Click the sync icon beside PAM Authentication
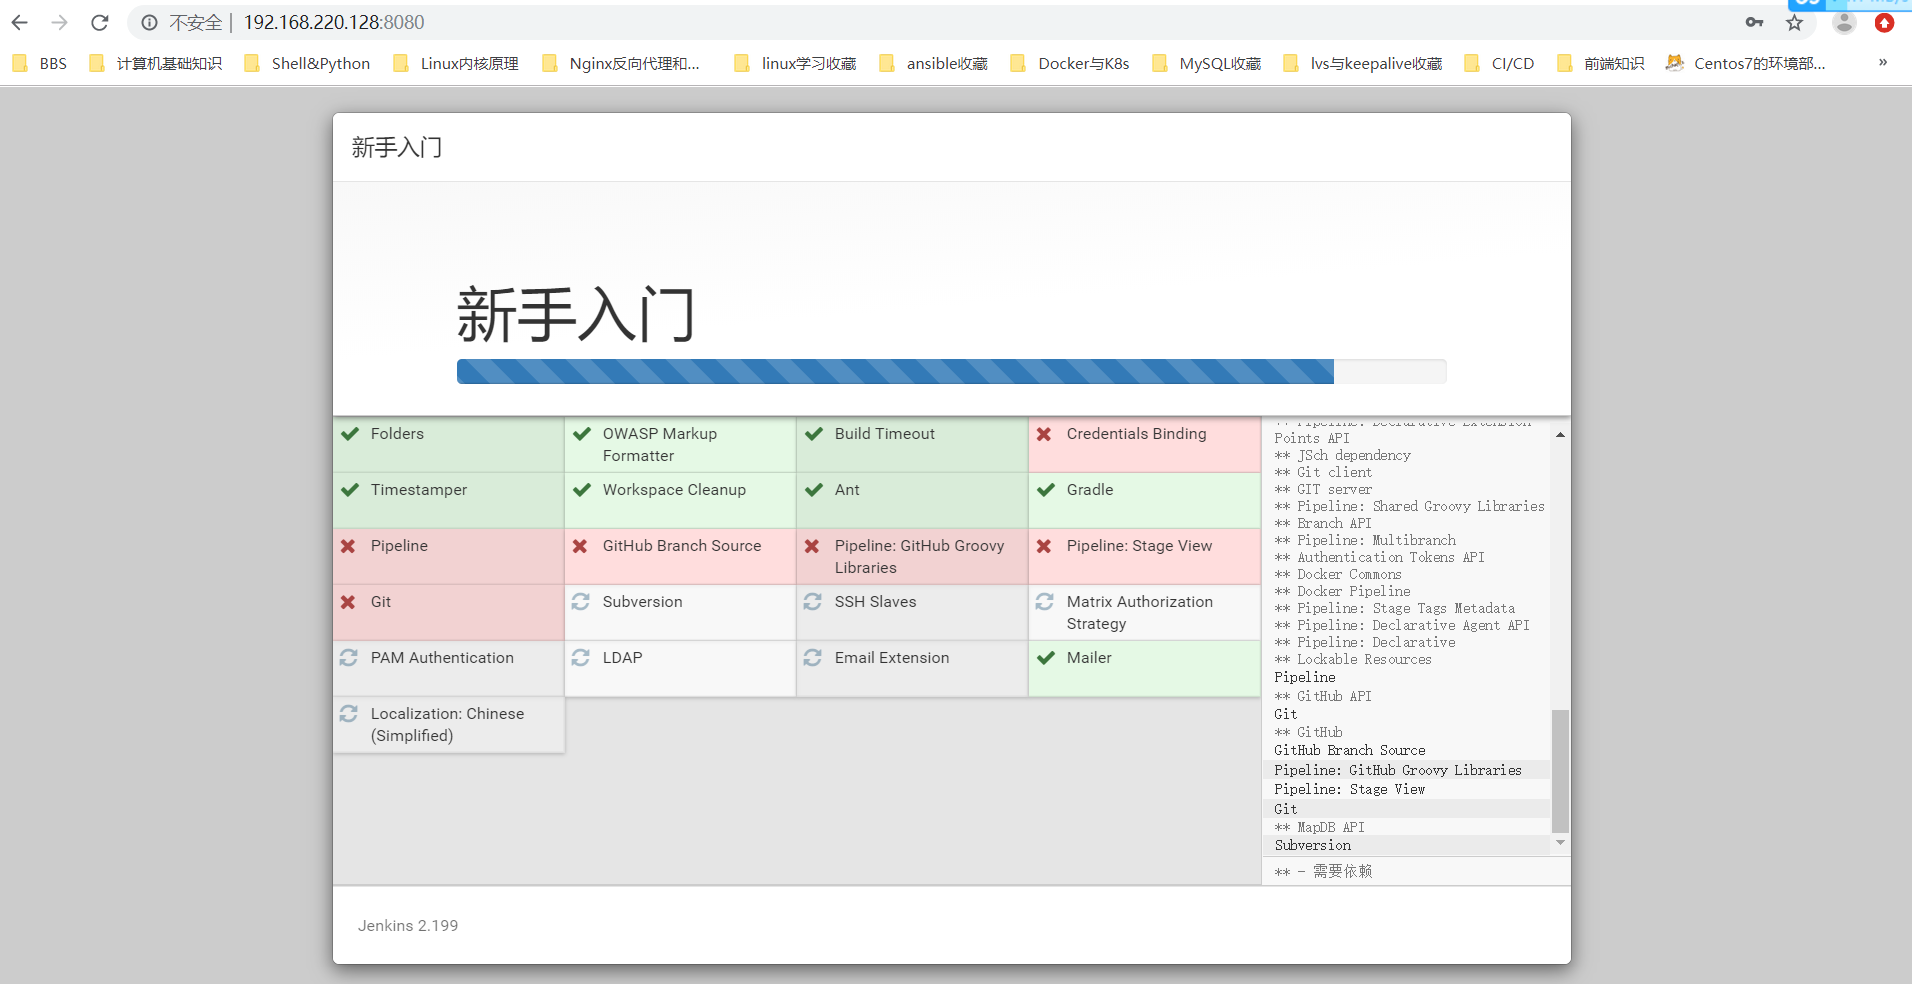The image size is (1912, 984). [349, 658]
